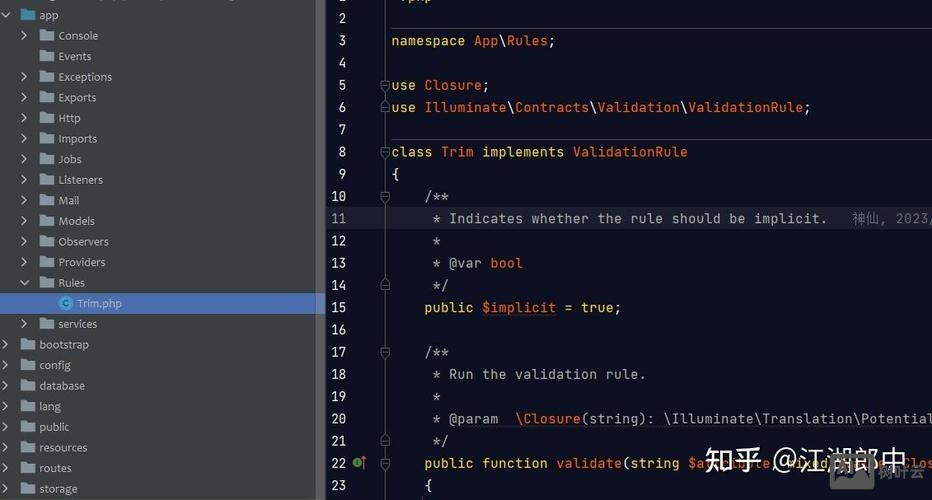Screen dimensions: 932x500
Task: Click the routes folder icon
Action: pyautogui.click(x=28, y=468)
